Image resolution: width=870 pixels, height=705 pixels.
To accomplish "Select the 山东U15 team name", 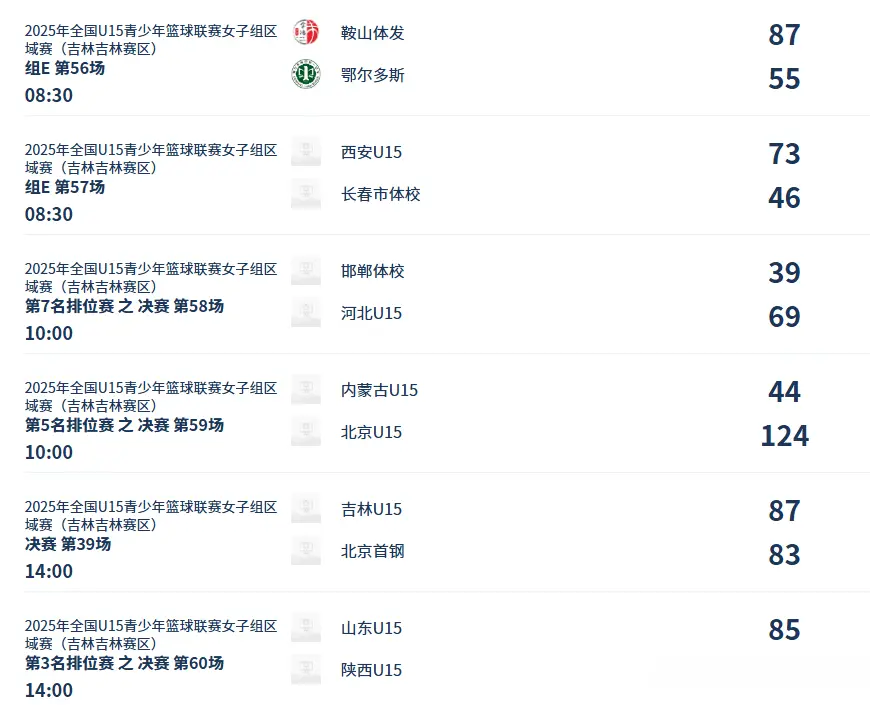I will pos(371,628).
